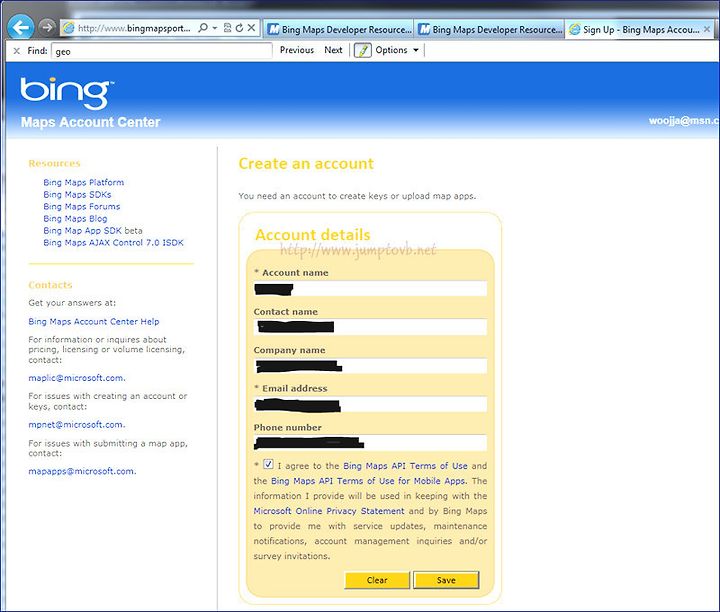
Task: Open Bing Maps API Terms of Use link
Action: [x=405, y=466]
